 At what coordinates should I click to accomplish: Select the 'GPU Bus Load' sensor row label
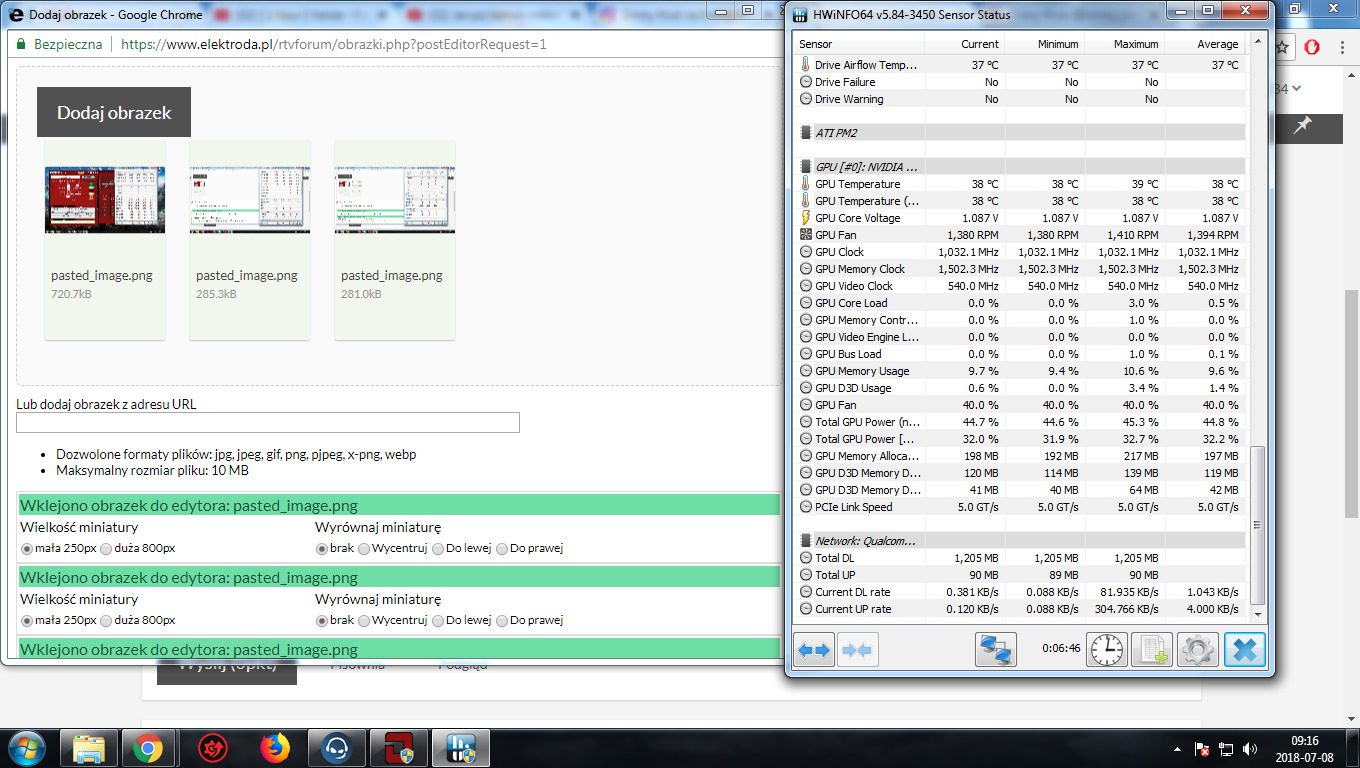point(848,354)
